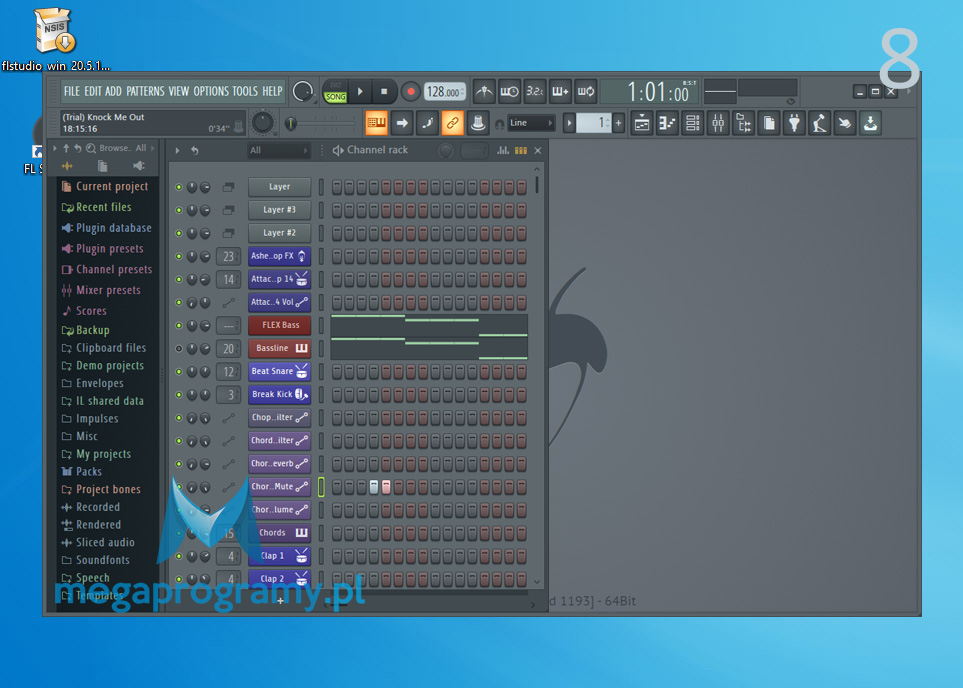Click the wait-for-input keyboard-clock icon
This screenshot has width=963, height=688.
pos(509,92)
